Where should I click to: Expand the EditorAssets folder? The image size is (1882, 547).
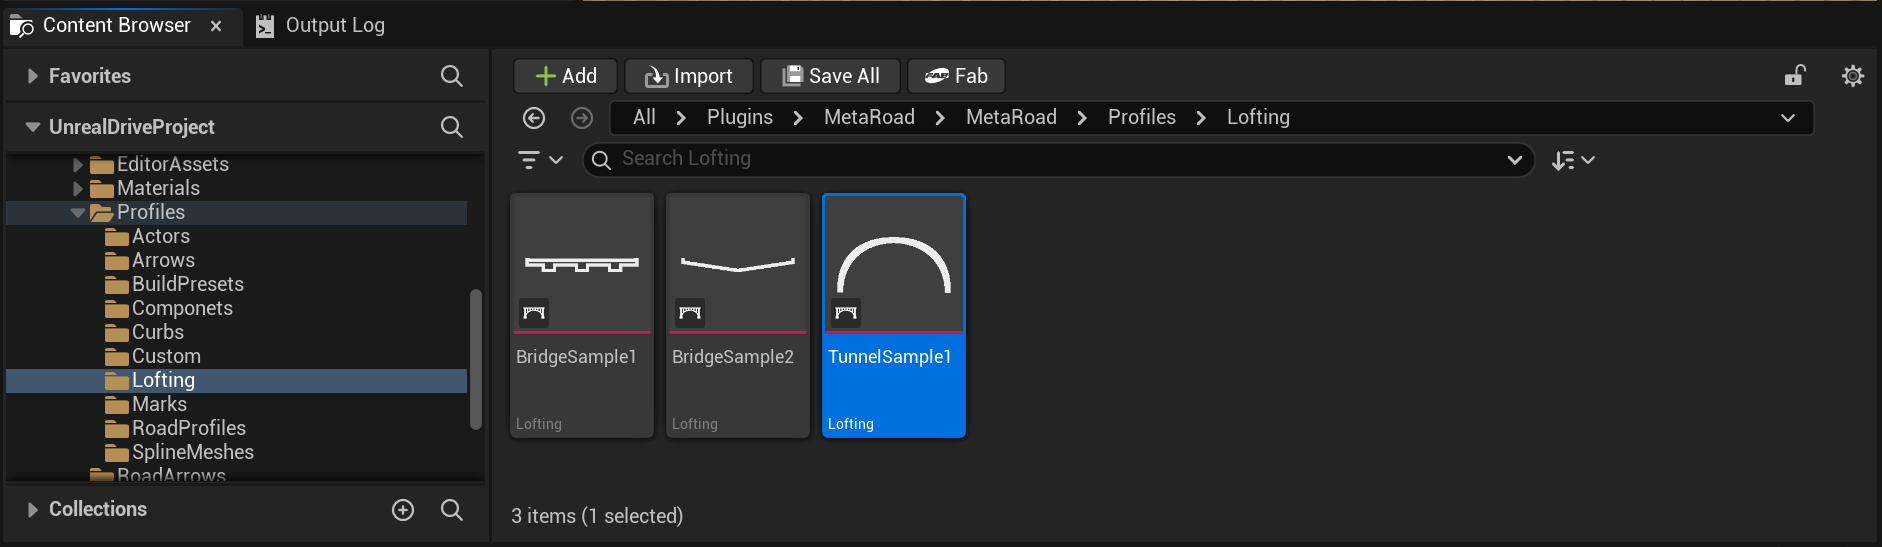click(78, 164)
